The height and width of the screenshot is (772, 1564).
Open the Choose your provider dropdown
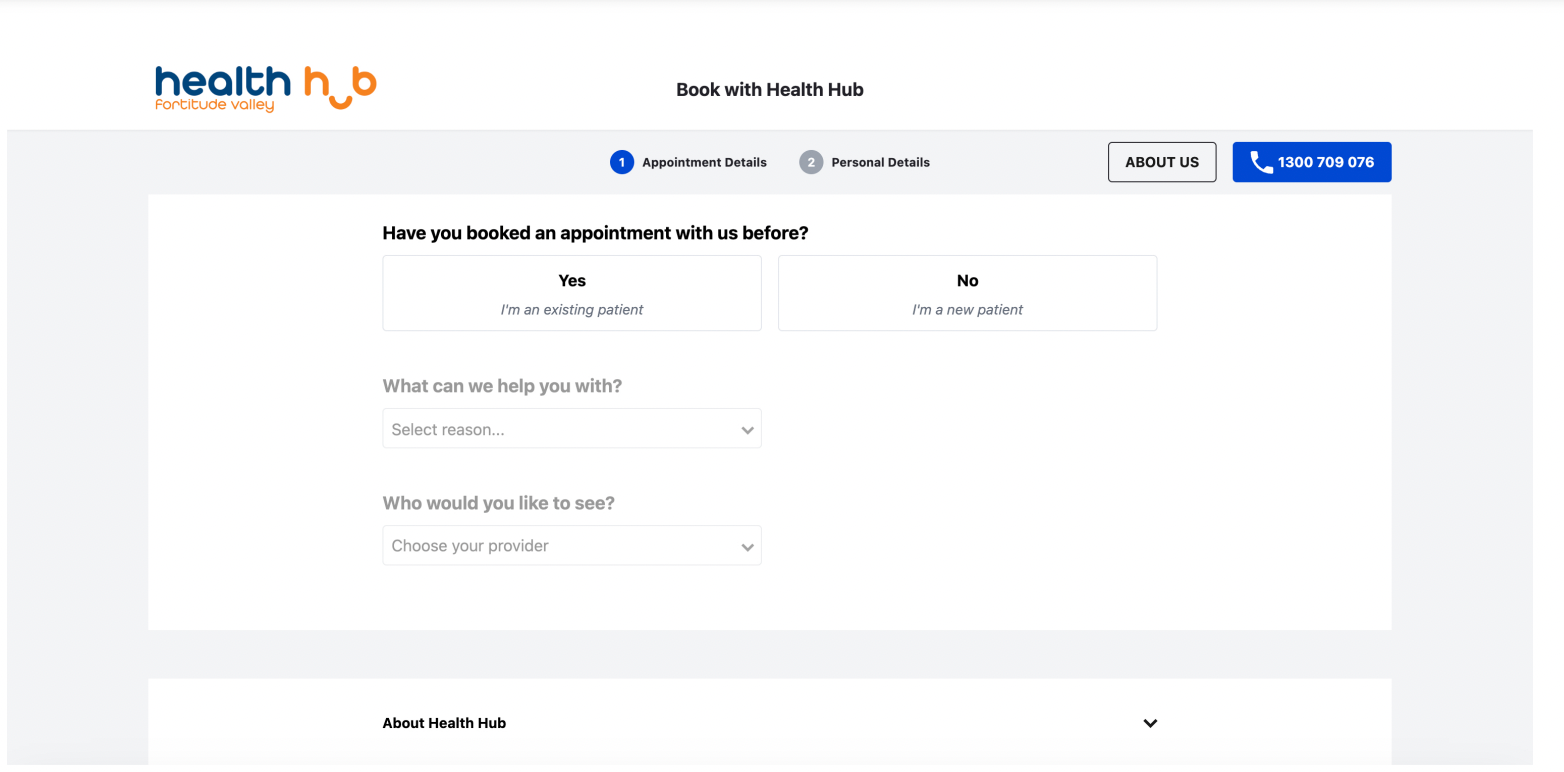[x=572, y=546]
